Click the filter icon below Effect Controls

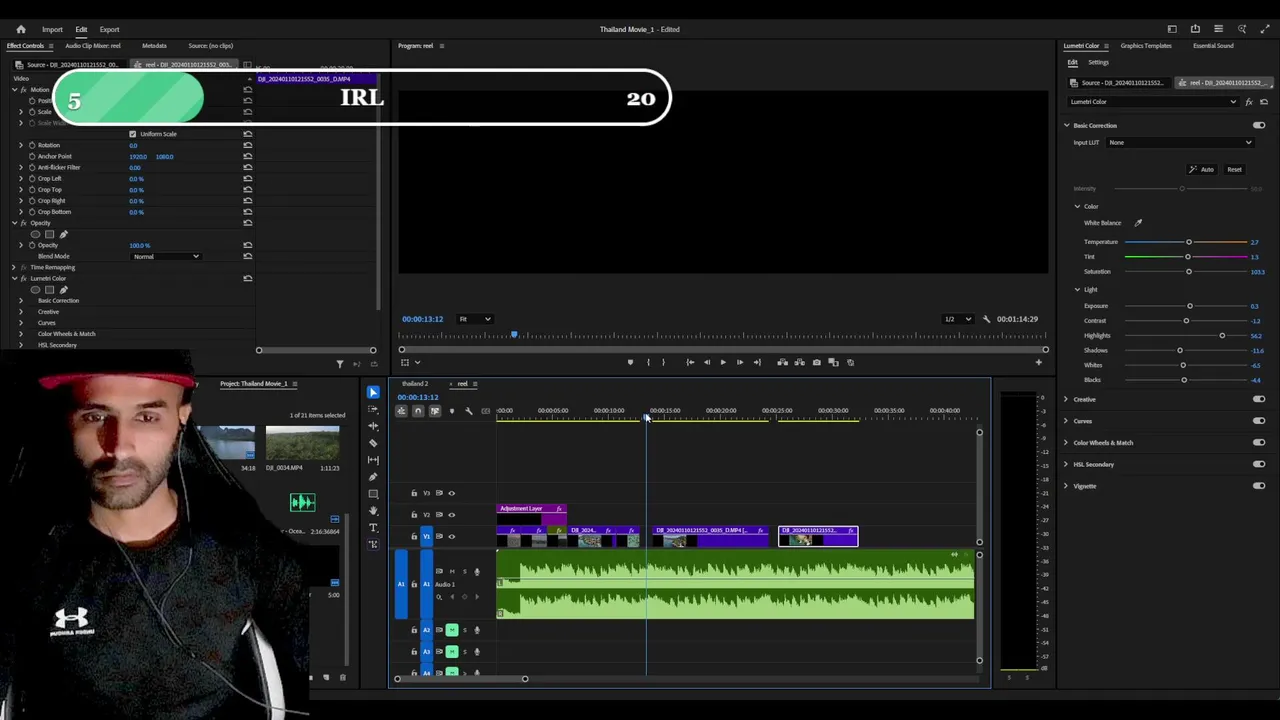click(x=340, y=364)
